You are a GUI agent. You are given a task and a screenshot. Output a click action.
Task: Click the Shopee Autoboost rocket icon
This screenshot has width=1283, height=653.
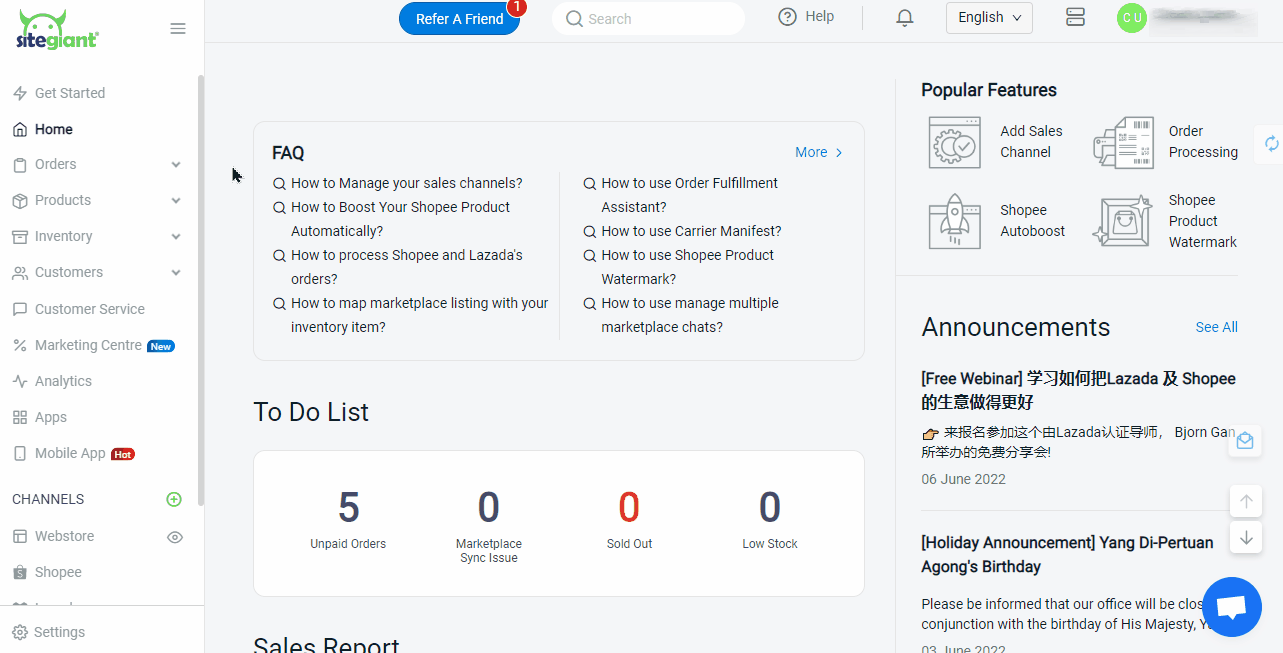954,221
